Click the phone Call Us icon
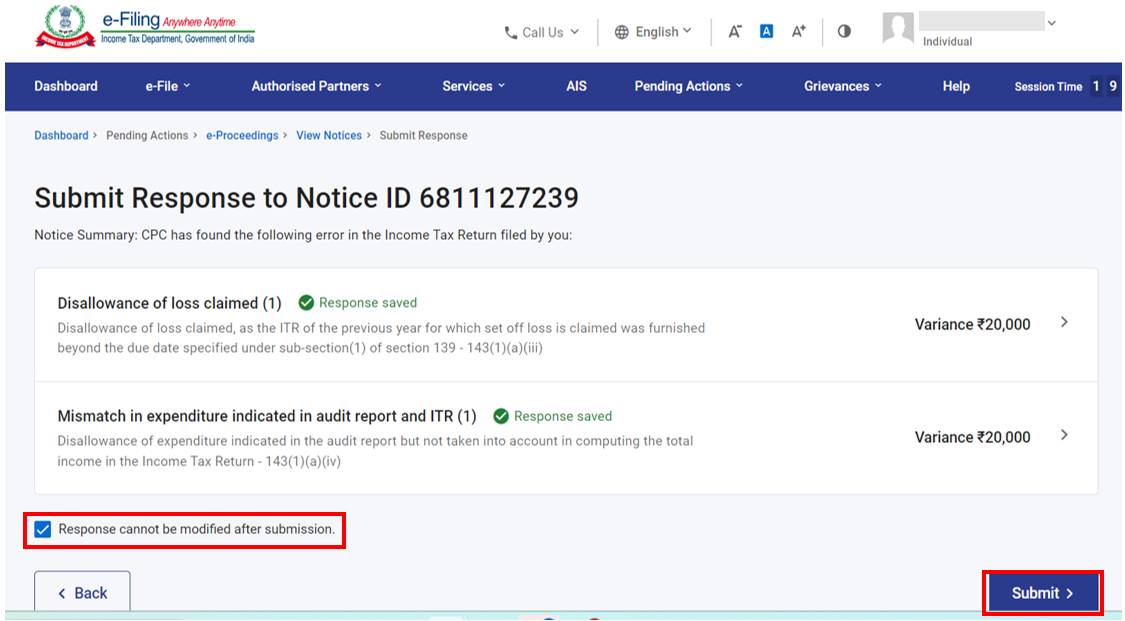1125x621 pixels. coord(511,32)
